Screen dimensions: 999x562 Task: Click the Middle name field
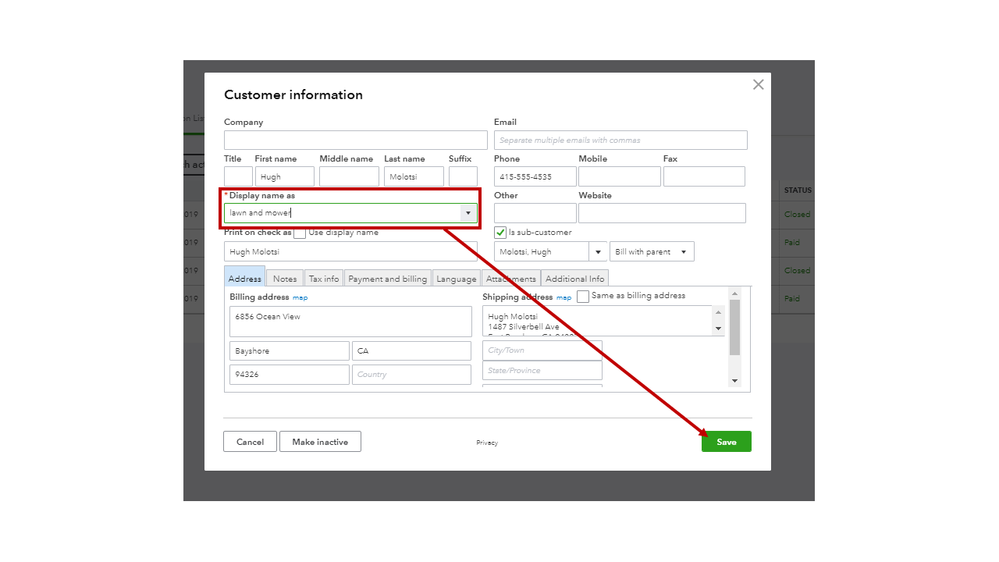pos(349,177)
